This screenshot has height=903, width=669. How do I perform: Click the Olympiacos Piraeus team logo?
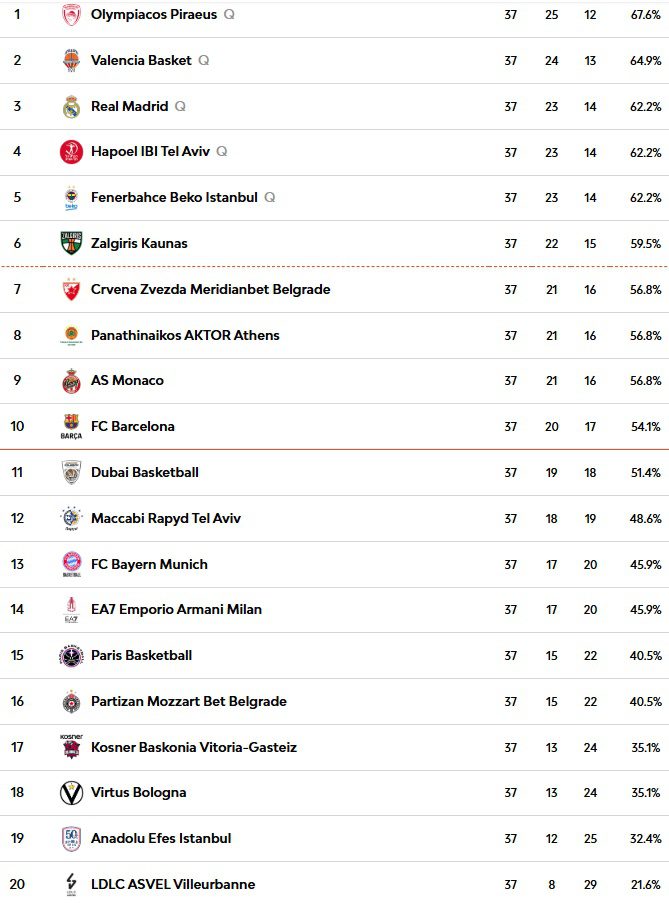pos(71,15)
